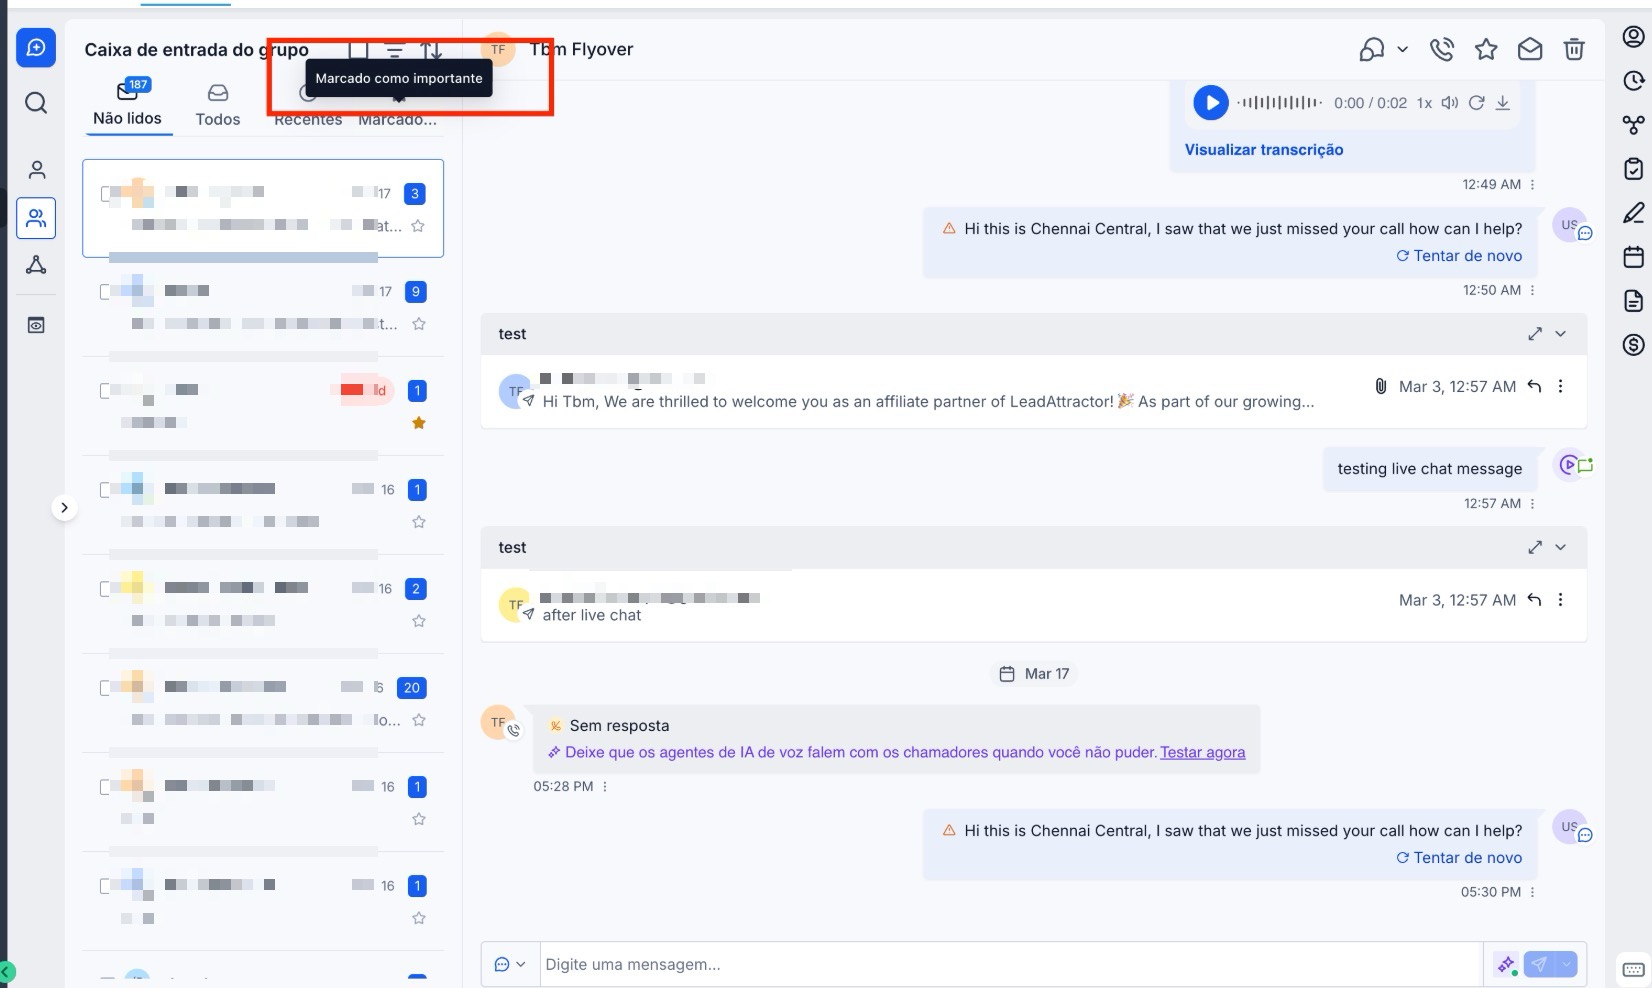Screen dimensions: 1652x988
Task: Open the payments dollar icon in right sidebar
Action: pos(1633,345)
